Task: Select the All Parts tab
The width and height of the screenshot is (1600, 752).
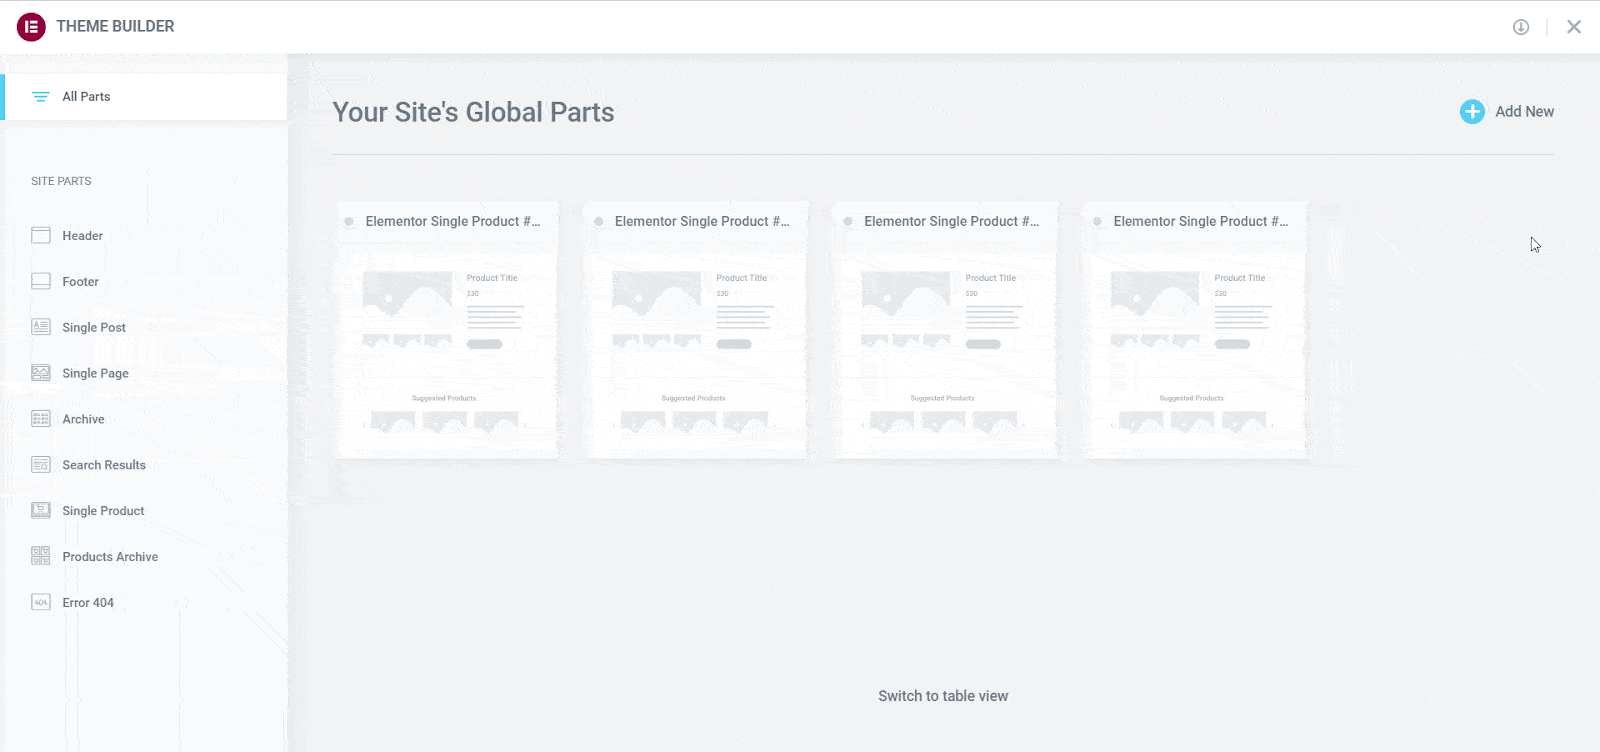Action: 145,97
